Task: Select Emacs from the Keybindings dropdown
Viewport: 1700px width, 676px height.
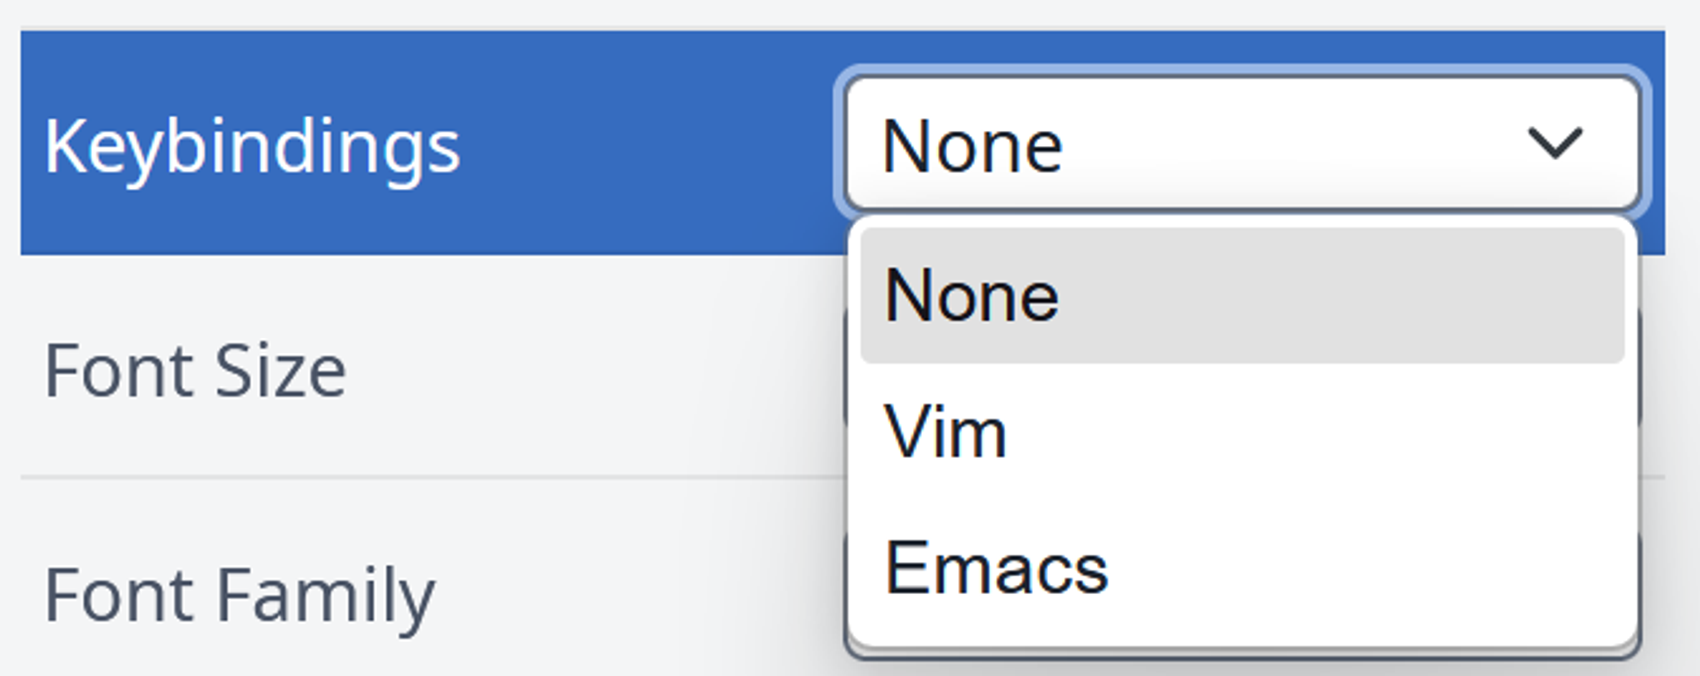Action: [995, 566]
